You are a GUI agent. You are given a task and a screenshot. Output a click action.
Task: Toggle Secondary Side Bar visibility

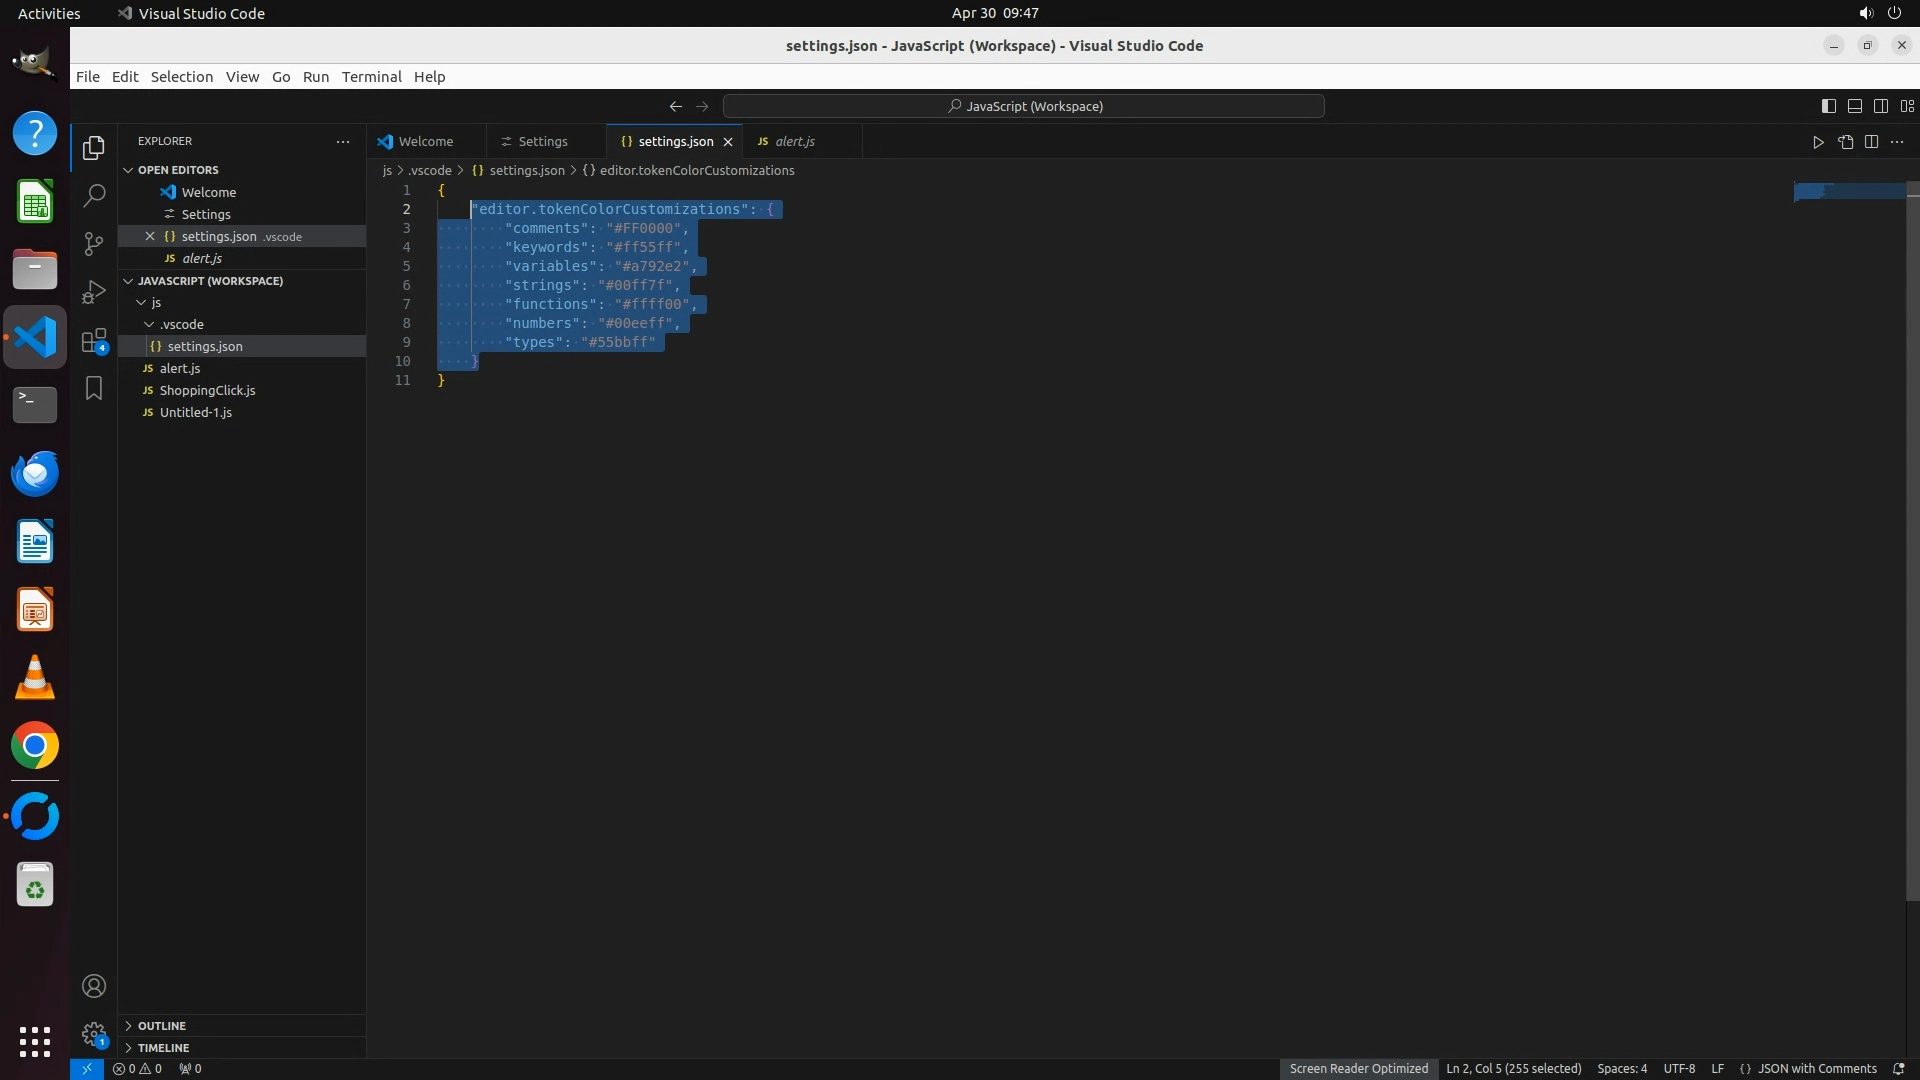[1880, 106]
